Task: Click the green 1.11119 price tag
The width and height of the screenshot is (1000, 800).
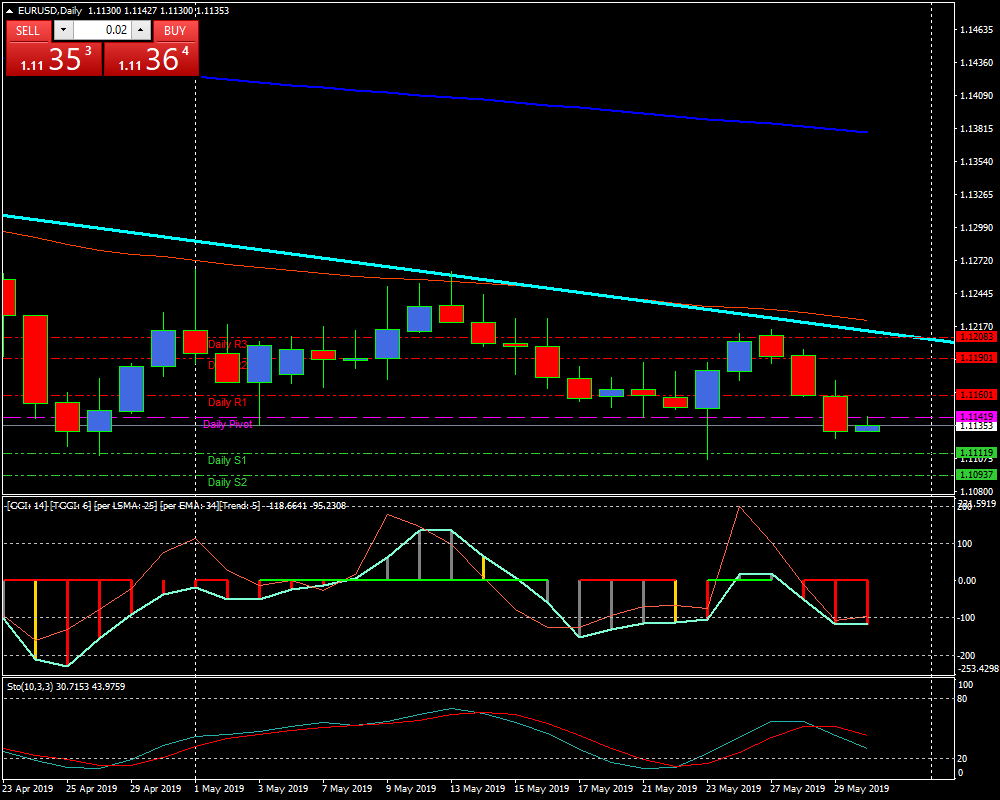Action: click(x=975, y=453)
